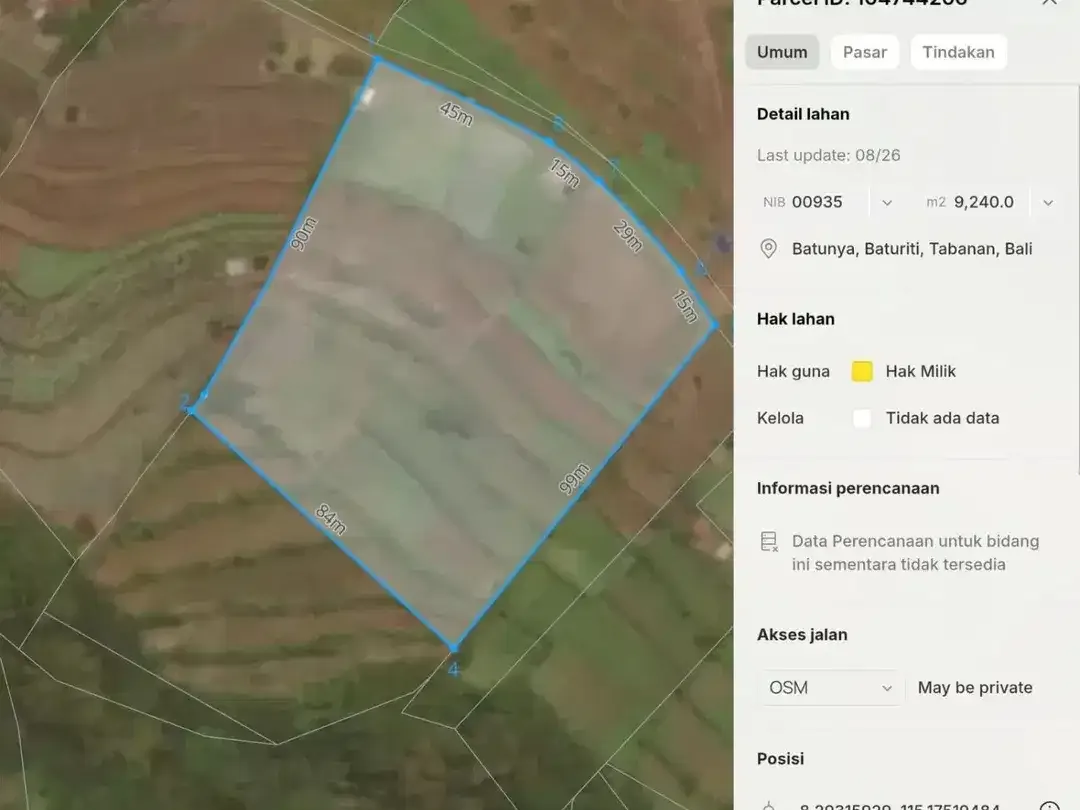Screen dimensions: 1080x810
Task: Open the OSM road access dropdown
Action: 831,687
